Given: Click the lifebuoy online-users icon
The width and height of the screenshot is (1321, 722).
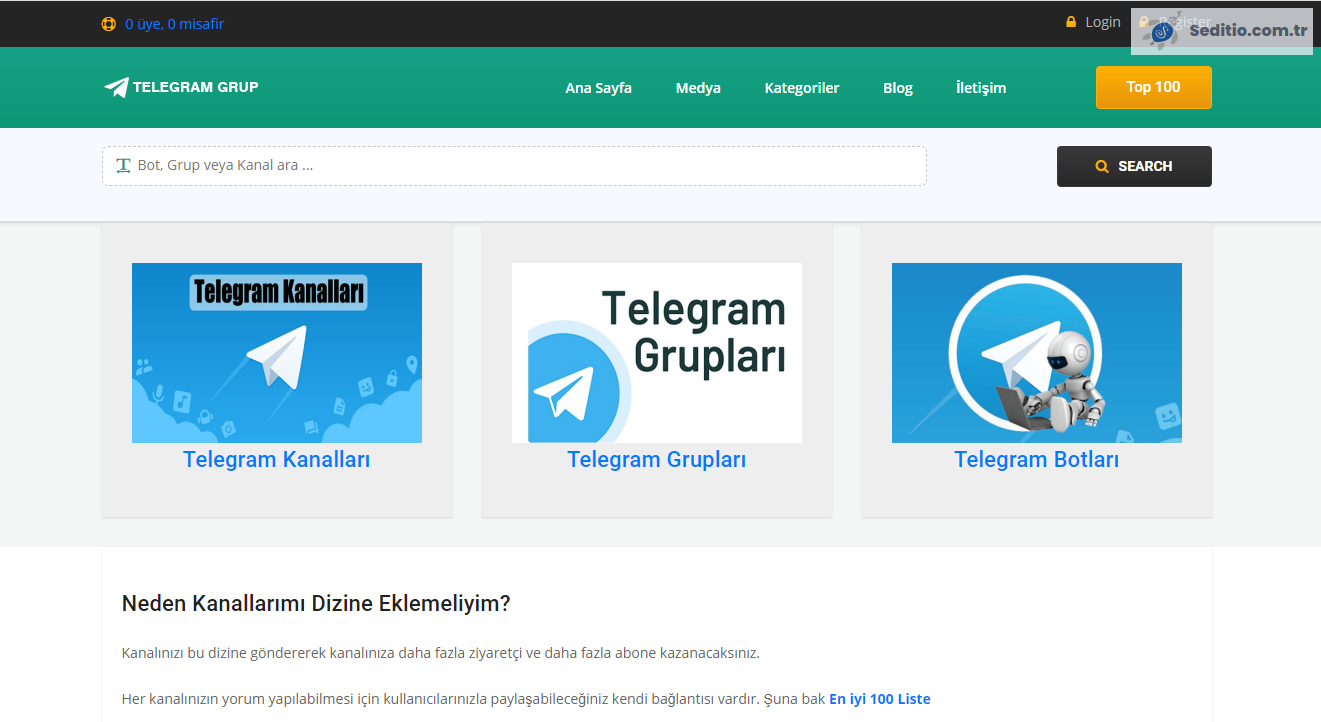Looking at the screenshot, I should [109, 24].
